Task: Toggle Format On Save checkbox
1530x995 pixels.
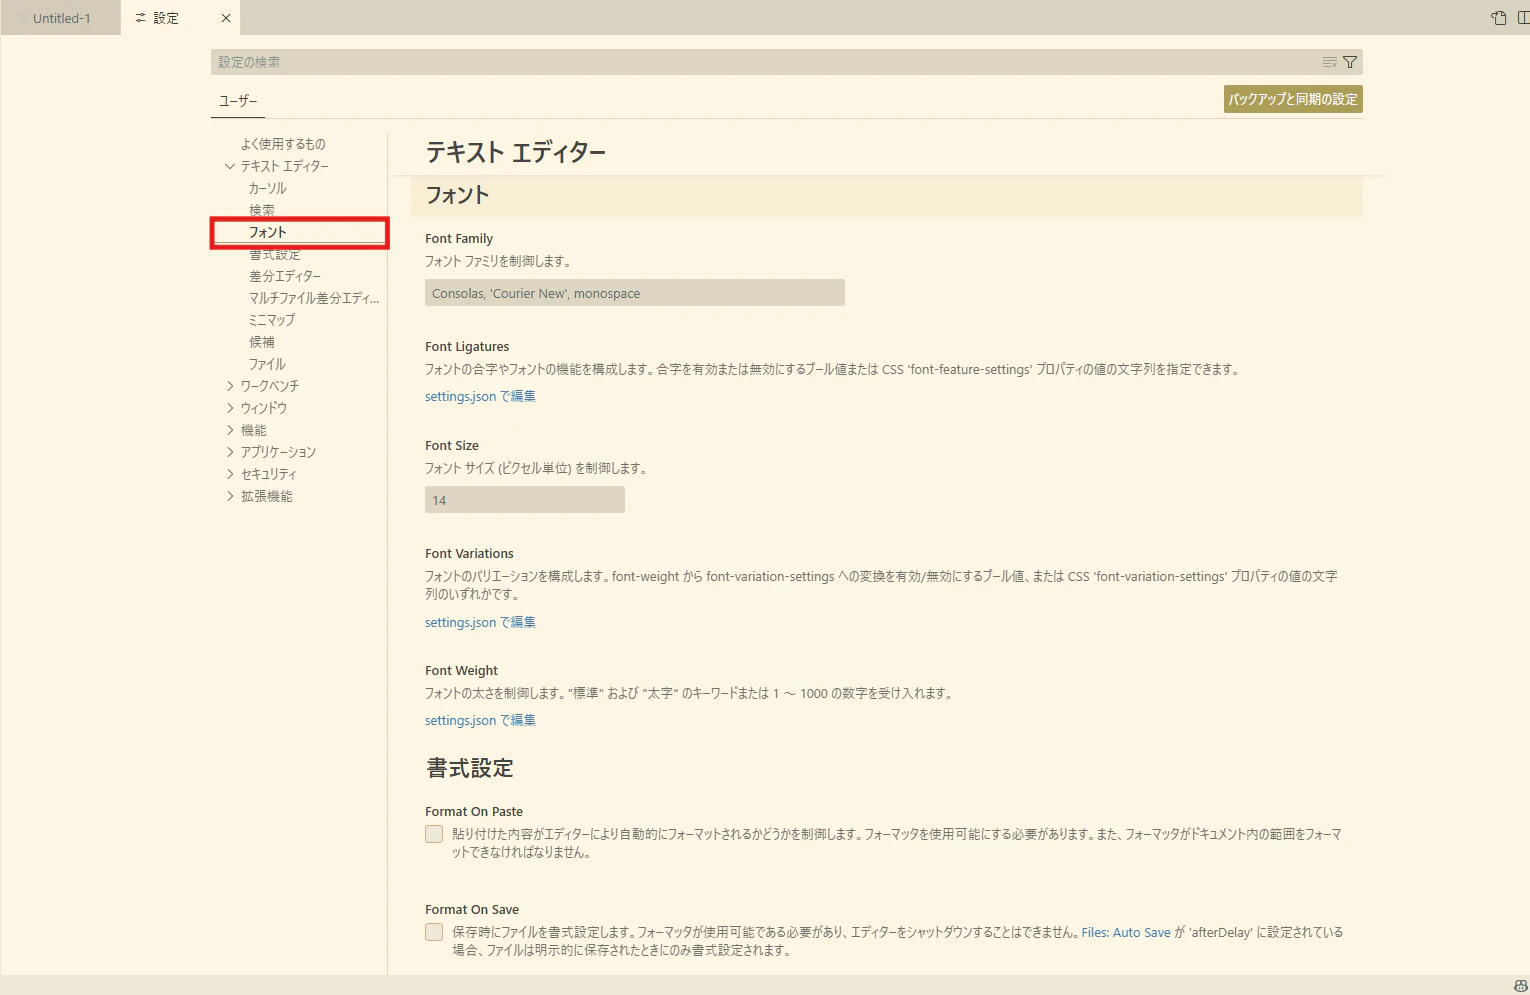Action: tap(434, 932)
